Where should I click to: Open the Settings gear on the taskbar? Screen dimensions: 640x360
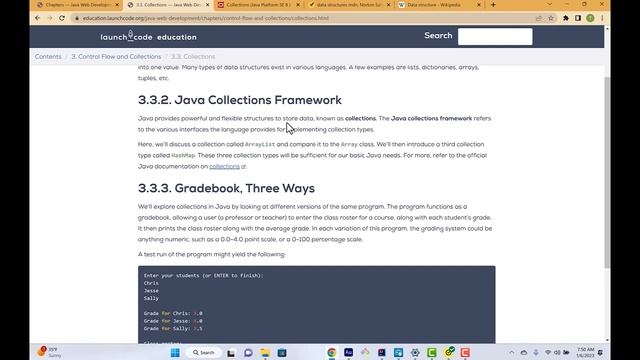415,353
